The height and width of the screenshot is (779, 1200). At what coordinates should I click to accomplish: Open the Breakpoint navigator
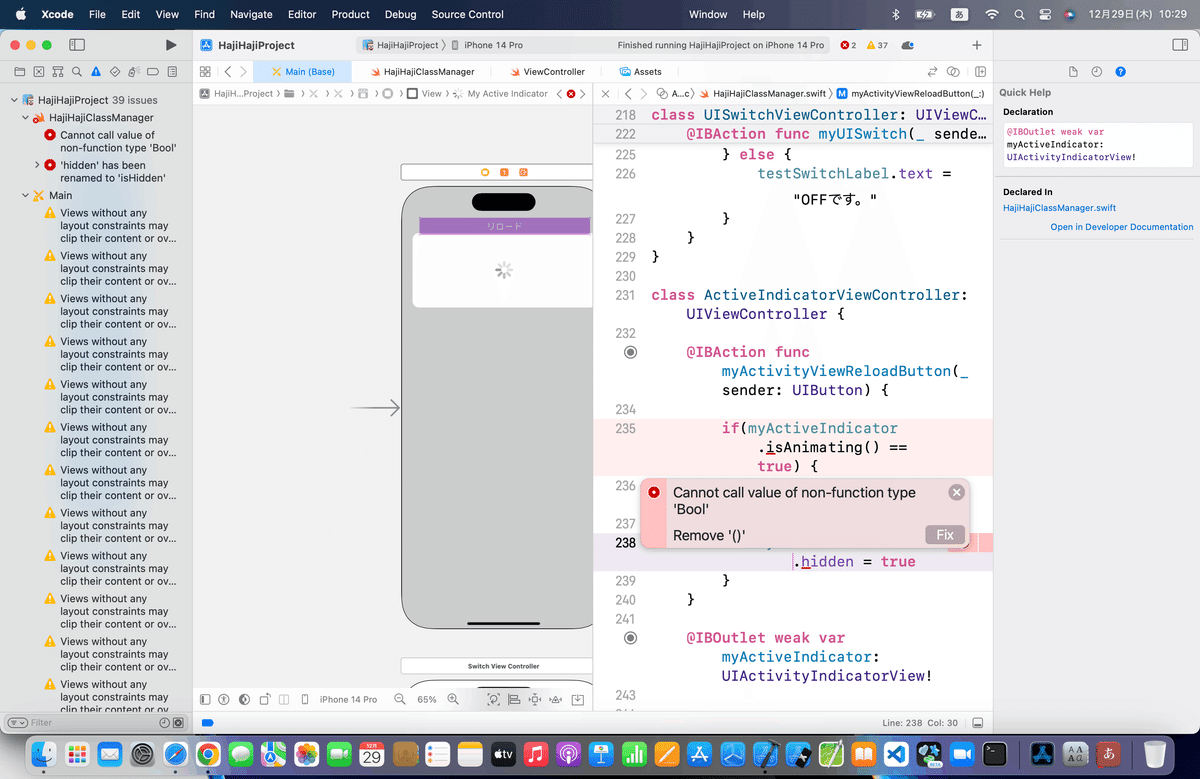[153, 72]
